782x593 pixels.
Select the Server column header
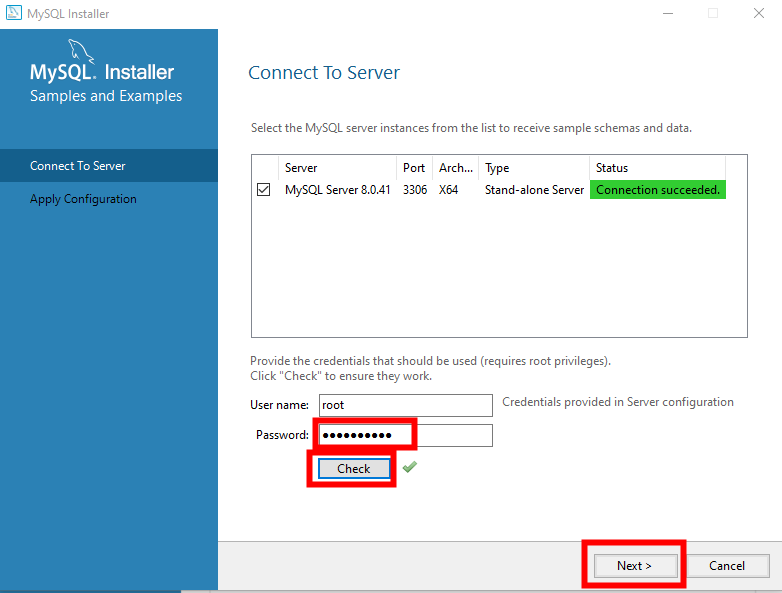pyautogui.click(x=337, y=168)
